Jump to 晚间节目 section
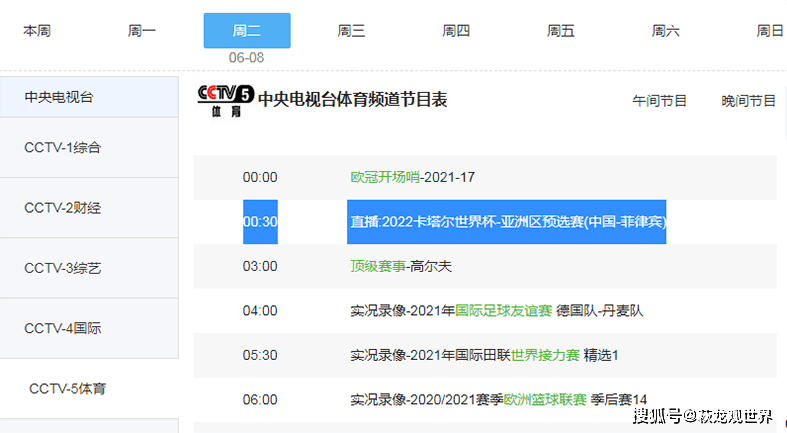The width and height of the screenshot is (787, 433). tap(748, 101)
